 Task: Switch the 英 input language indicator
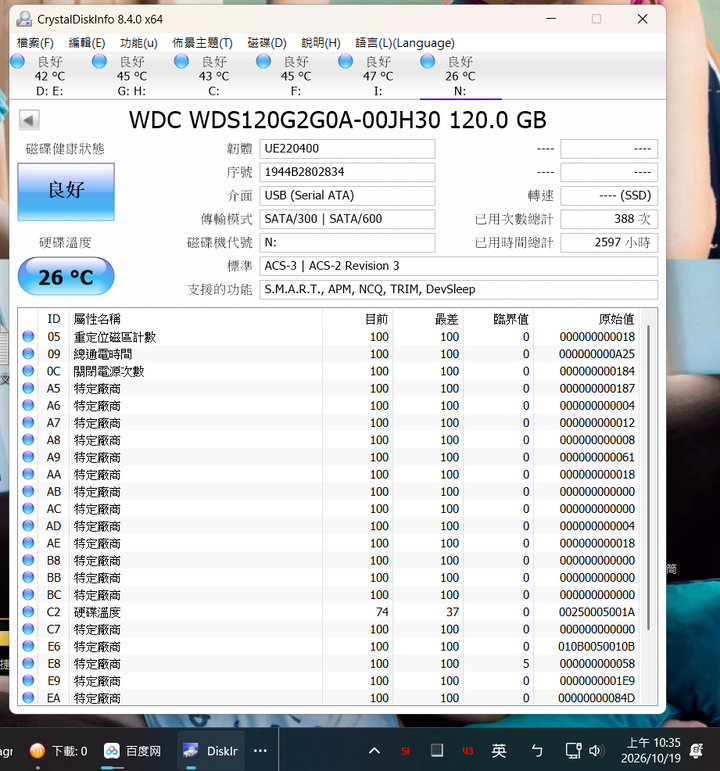(499, 751)
